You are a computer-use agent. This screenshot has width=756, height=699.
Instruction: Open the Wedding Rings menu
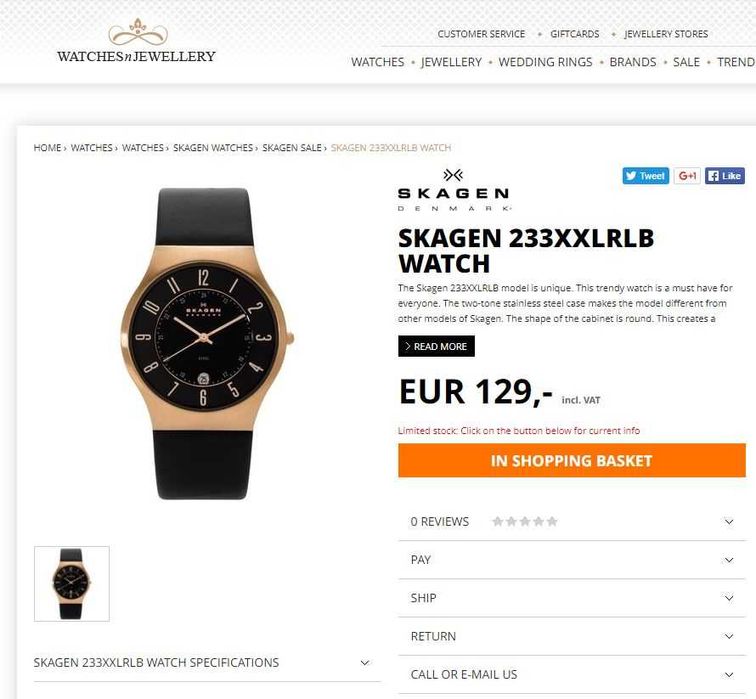(x=545, y=62)
